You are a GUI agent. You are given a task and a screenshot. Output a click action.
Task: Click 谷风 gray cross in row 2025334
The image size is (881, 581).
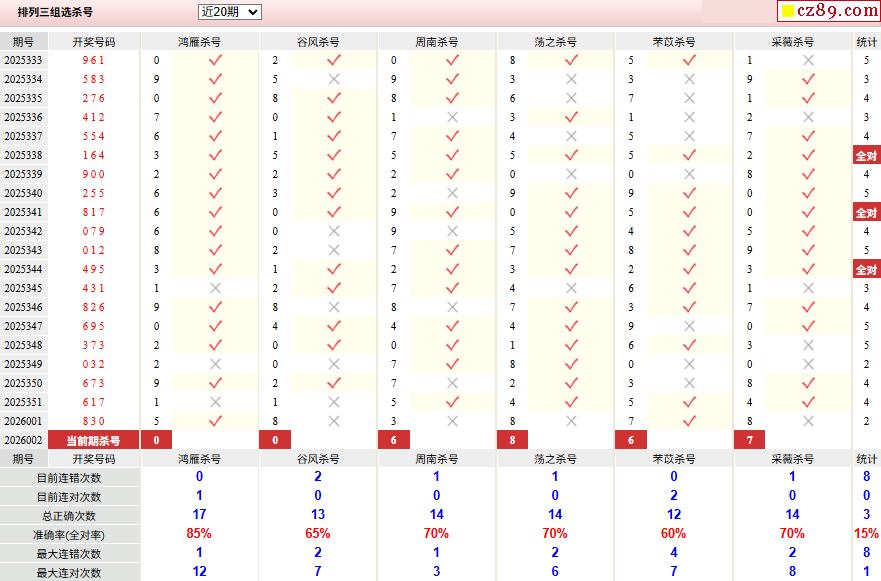click(x=334, y=79)
